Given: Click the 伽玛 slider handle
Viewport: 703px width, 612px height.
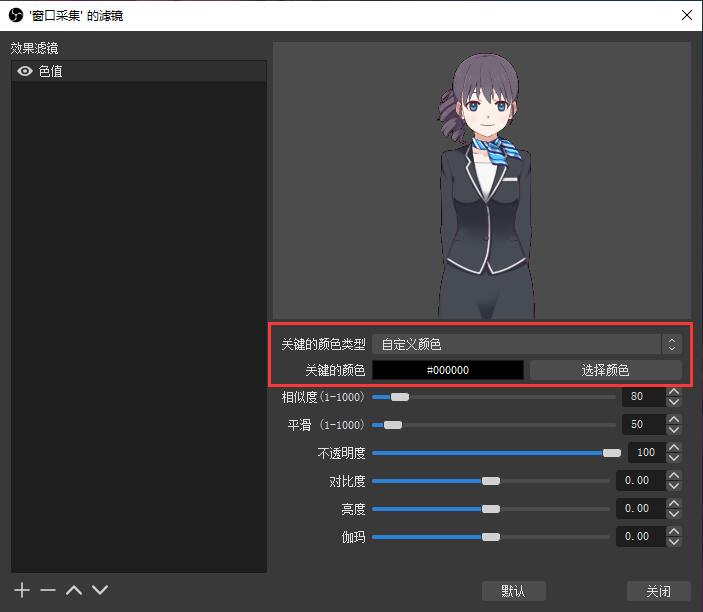Looking at the screenshot, I should coord(491,537).
